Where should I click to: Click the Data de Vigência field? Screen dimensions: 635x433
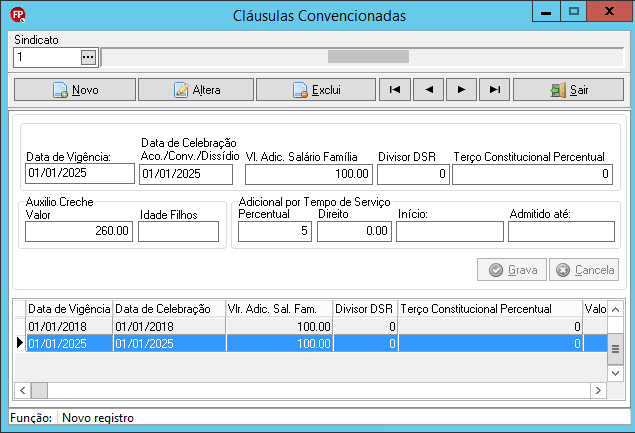pos(80,173)
